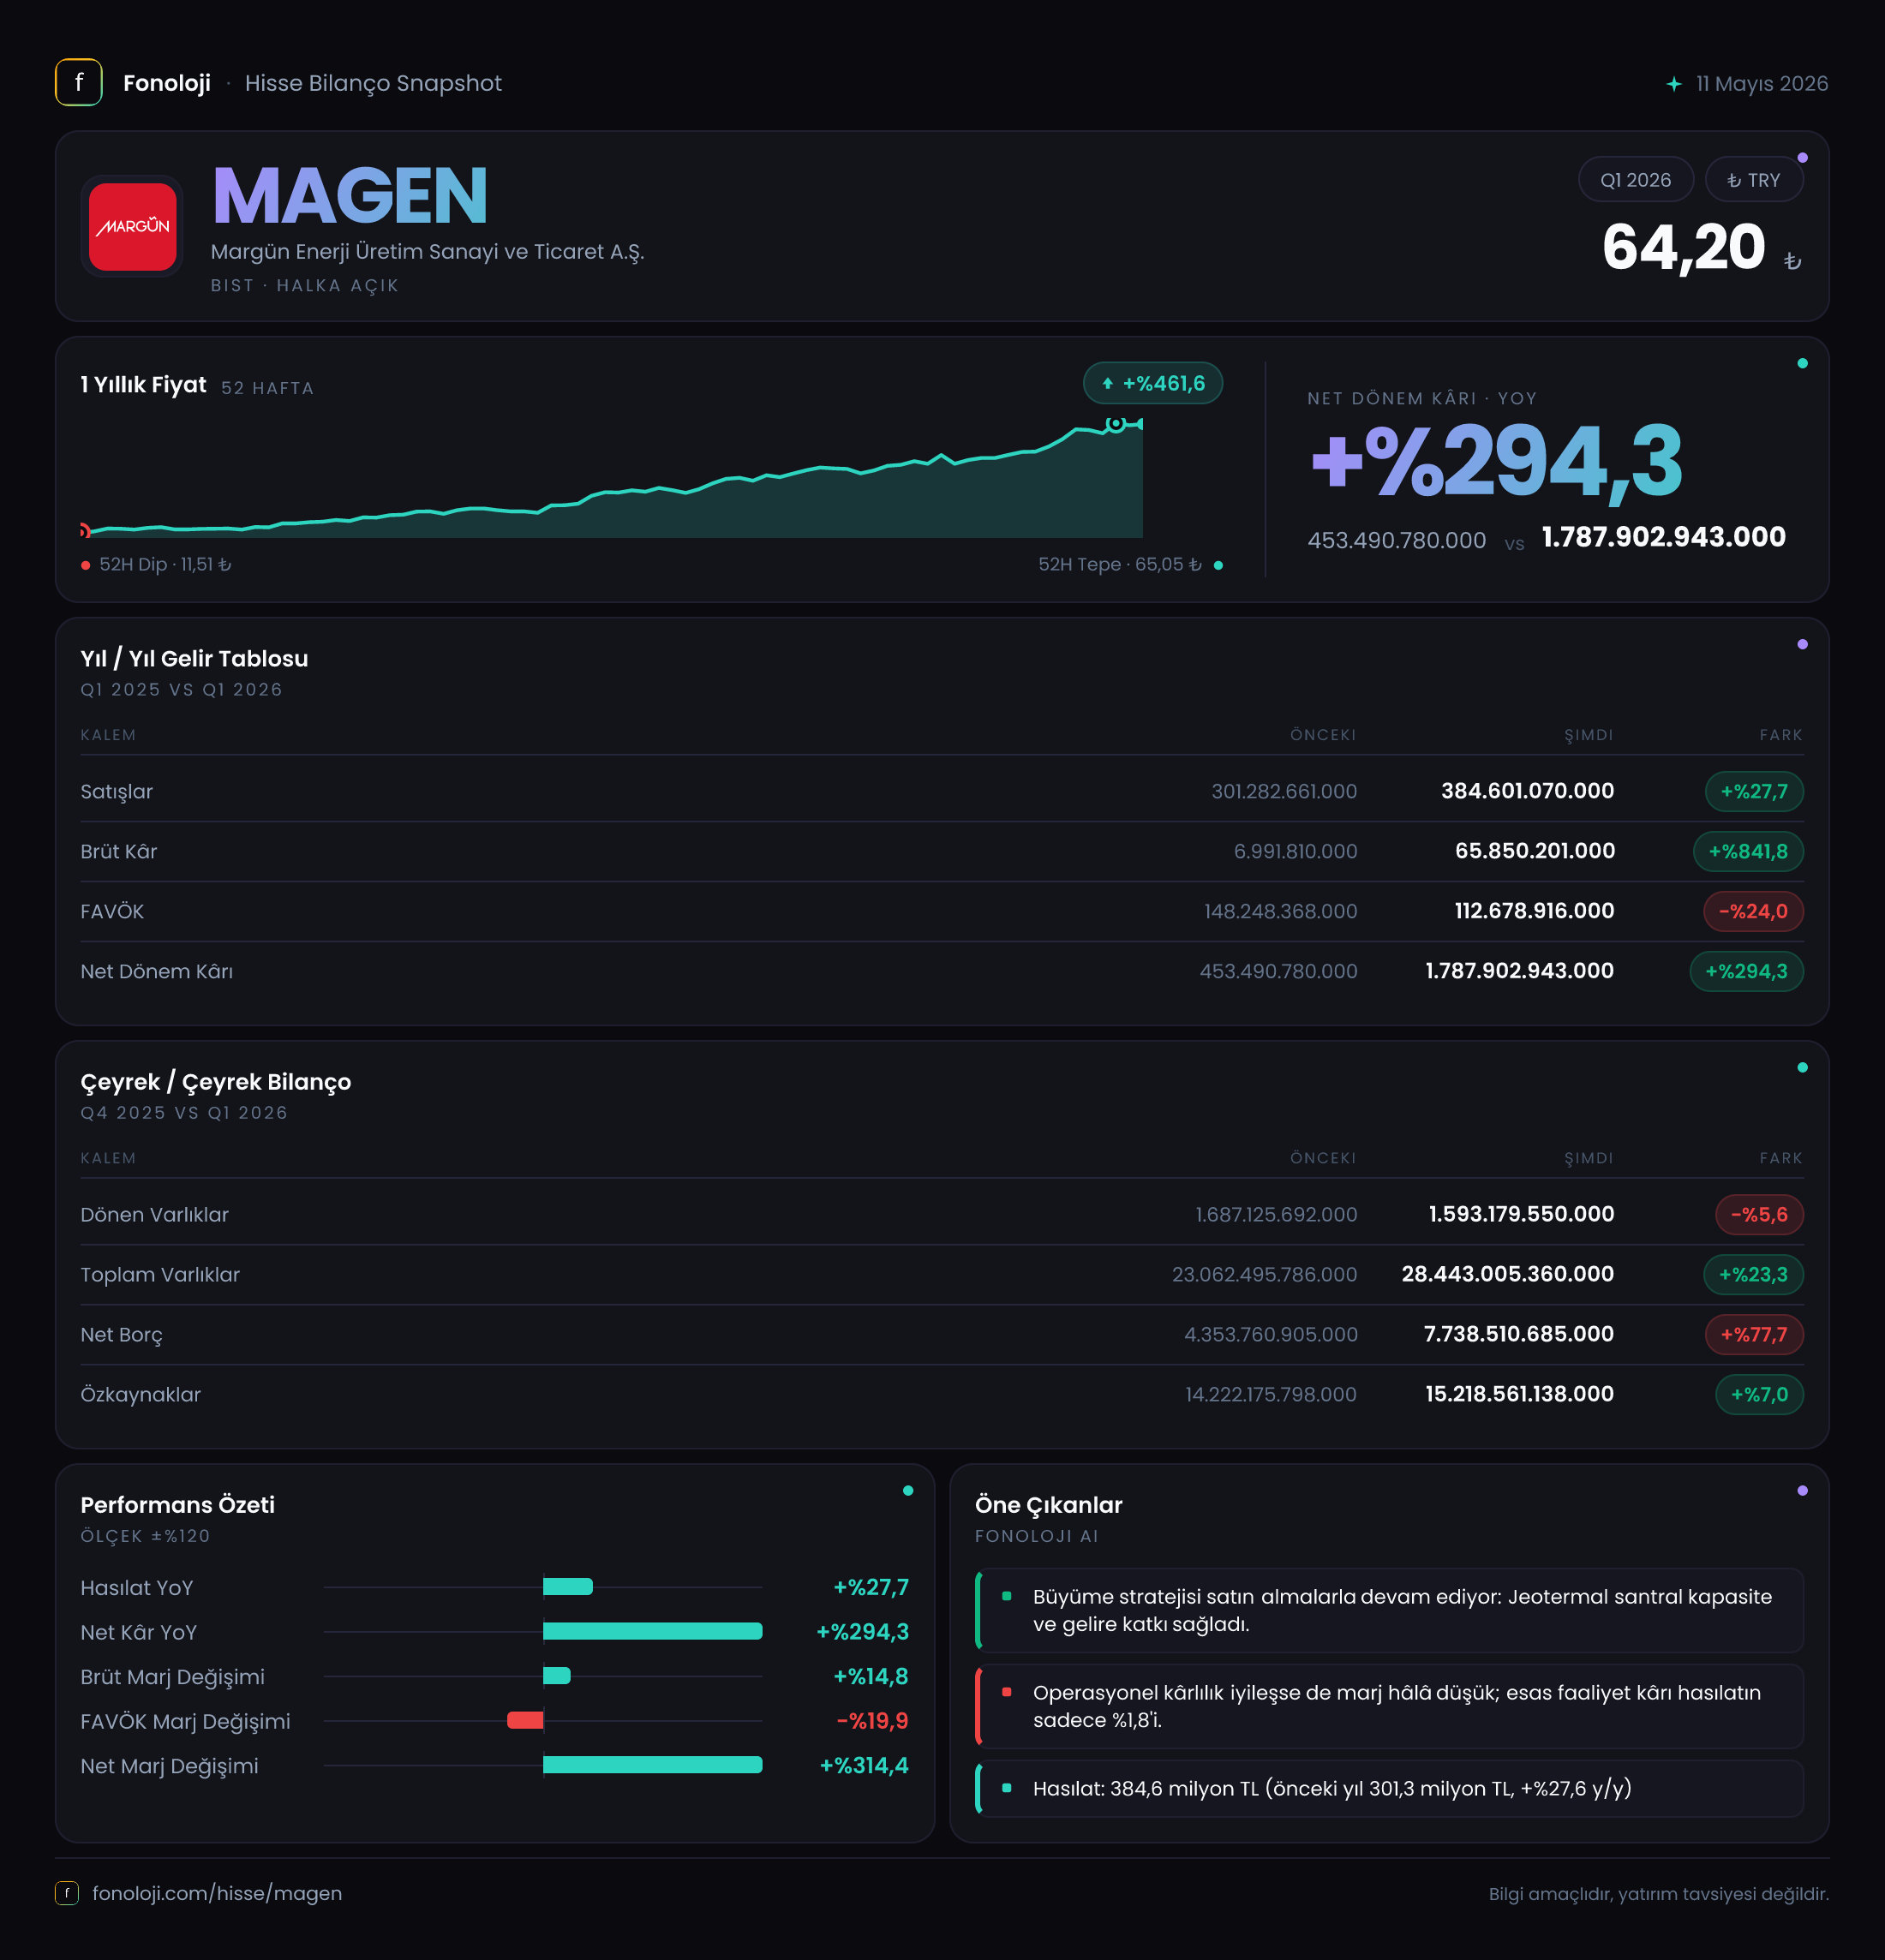Screen dimensions: 1885x1960
Task: Click the highlight about operasyonel kârlılık
Action: 1390,1706
